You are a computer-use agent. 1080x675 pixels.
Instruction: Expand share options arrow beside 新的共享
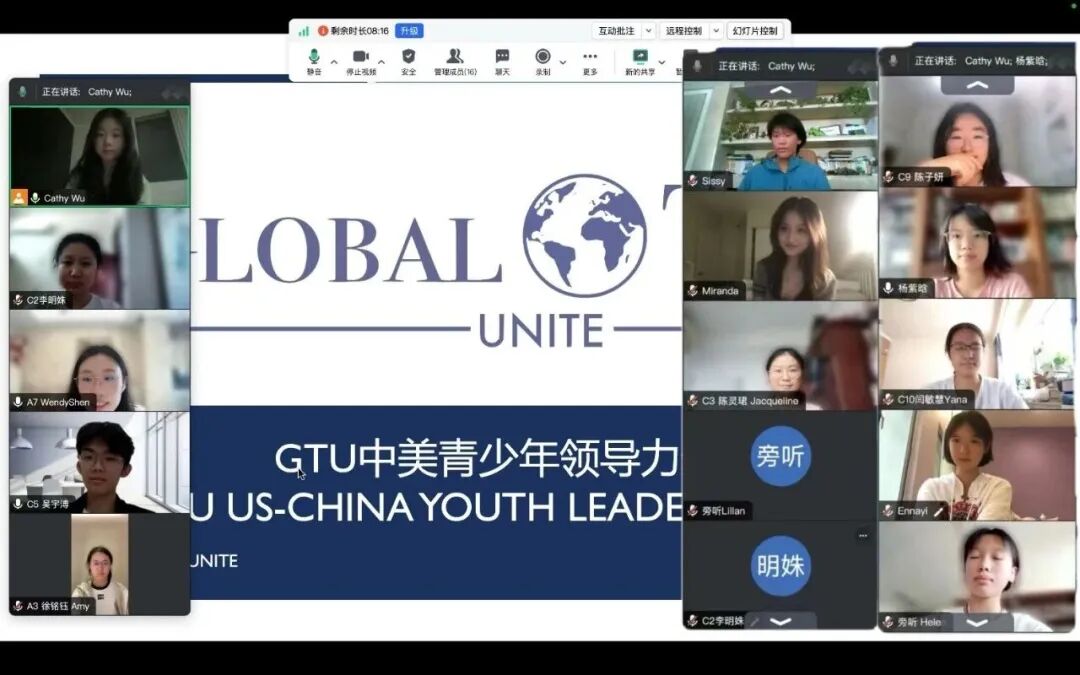[x=662, y=62]
